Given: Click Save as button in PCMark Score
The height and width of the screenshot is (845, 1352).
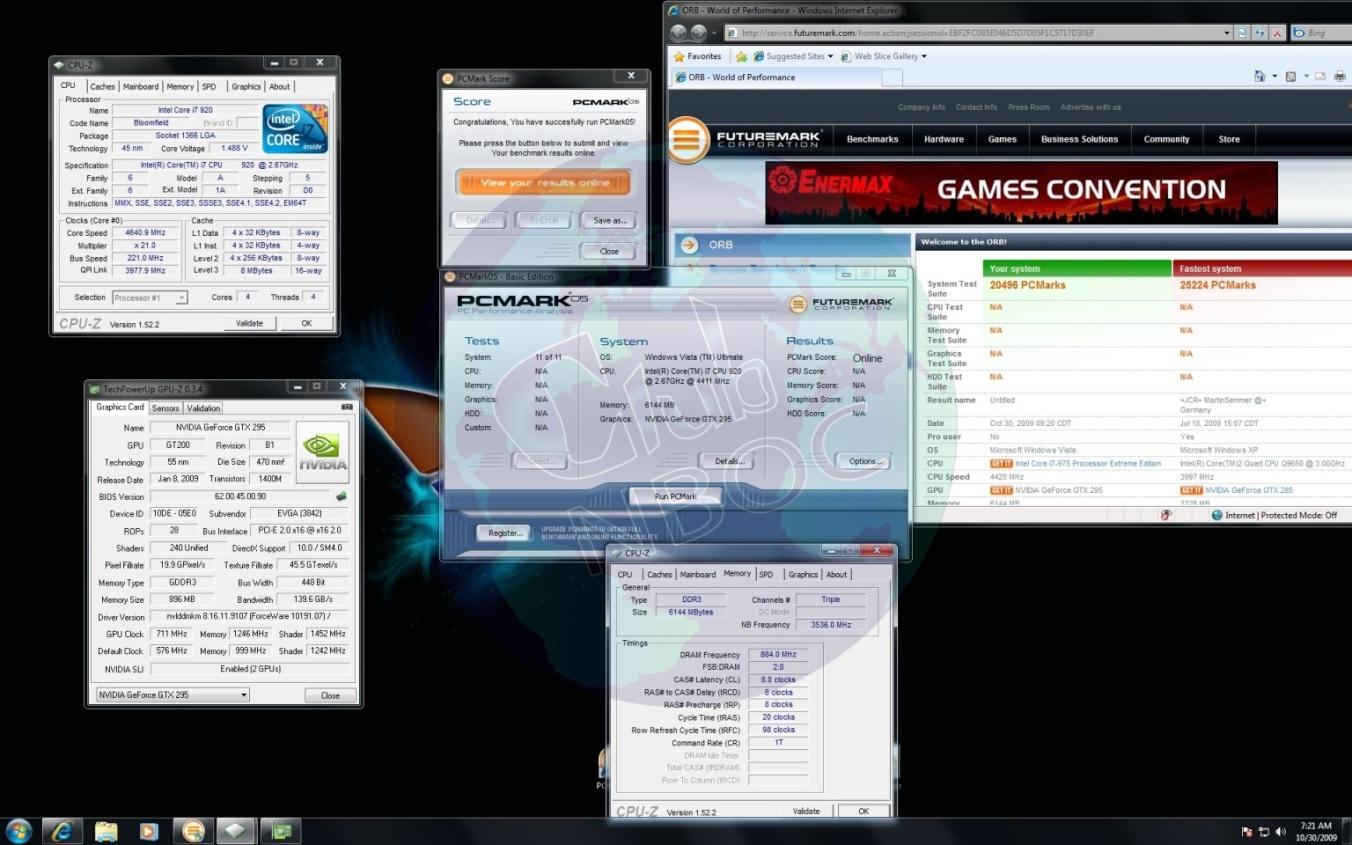Looking at the screenshot, I should [609, 220].
